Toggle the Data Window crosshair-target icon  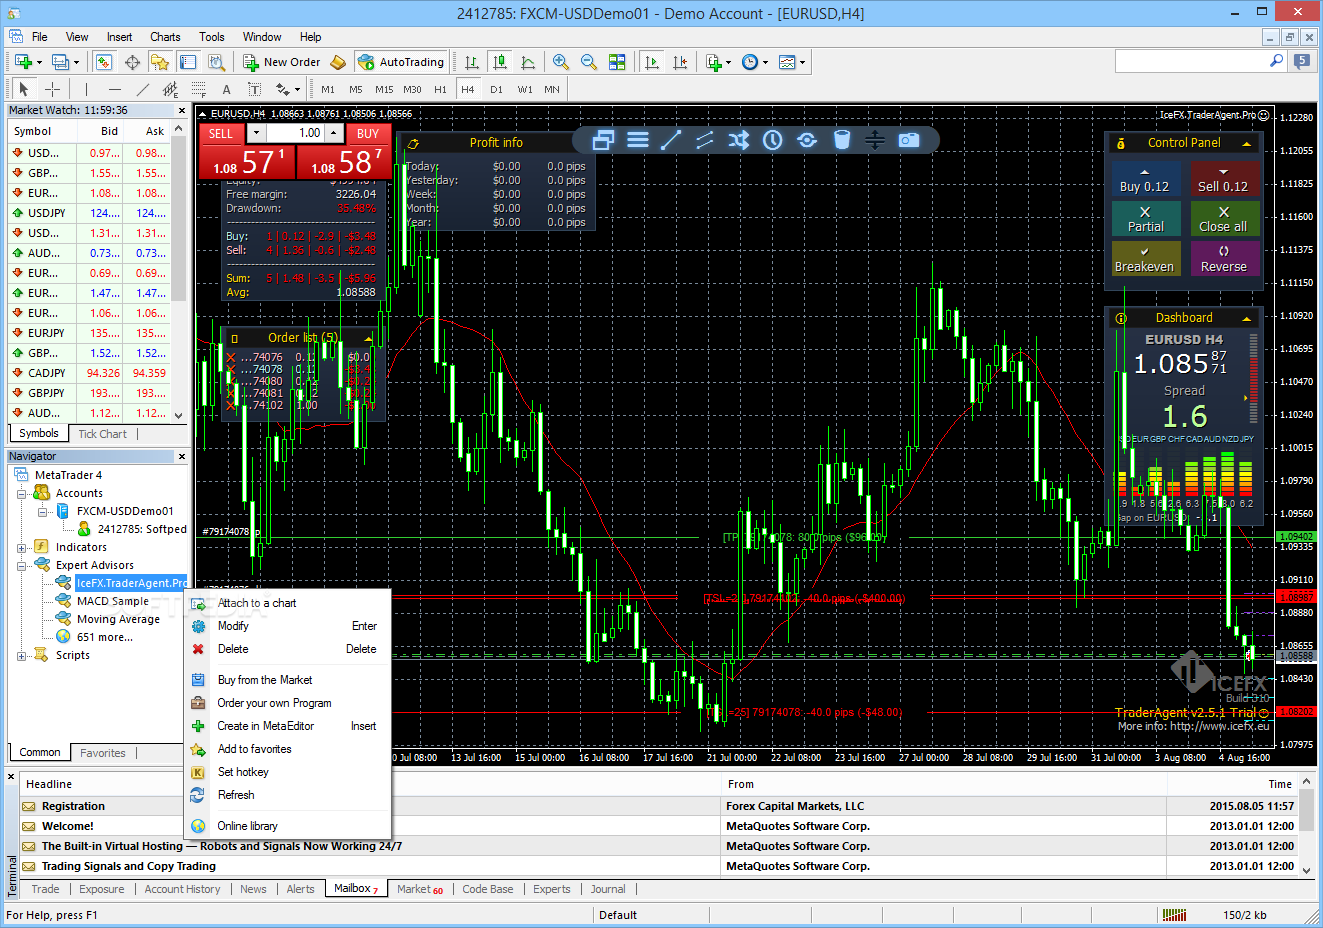(132, 62)
